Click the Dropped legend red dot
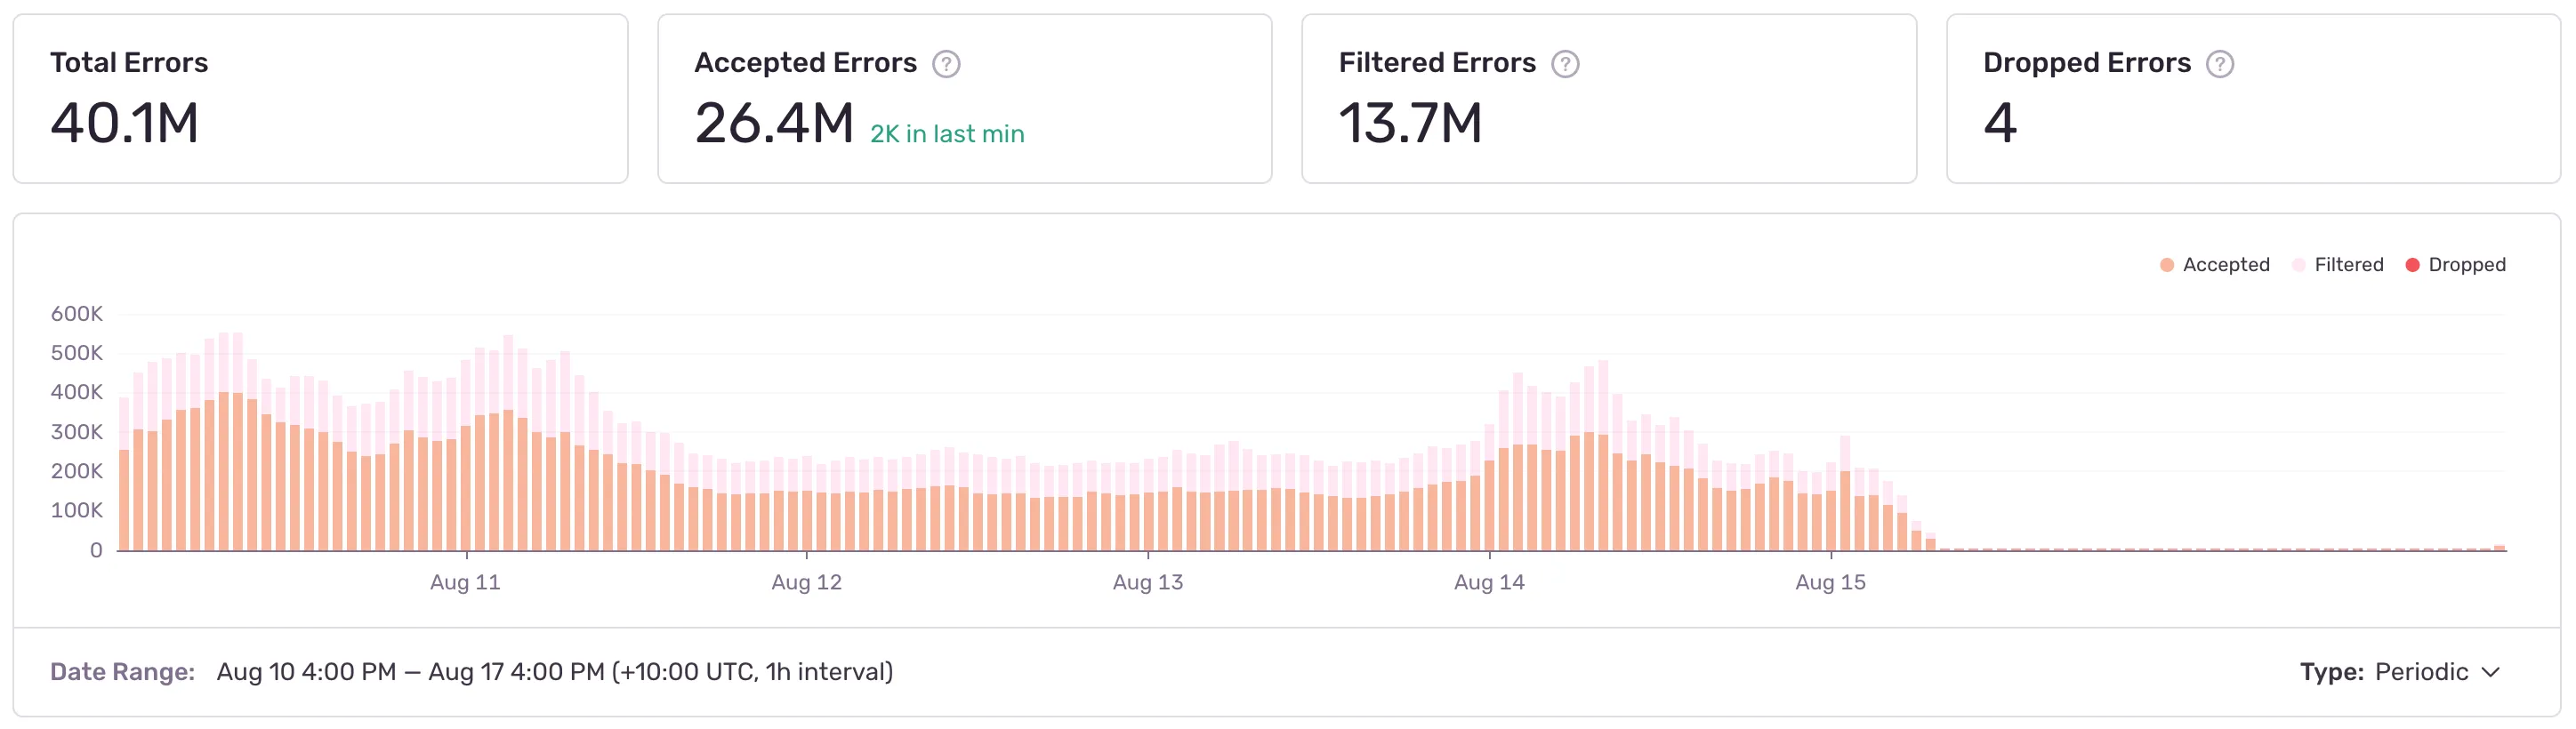This screenshot has width=2576, height=729. coord(2412,265)
